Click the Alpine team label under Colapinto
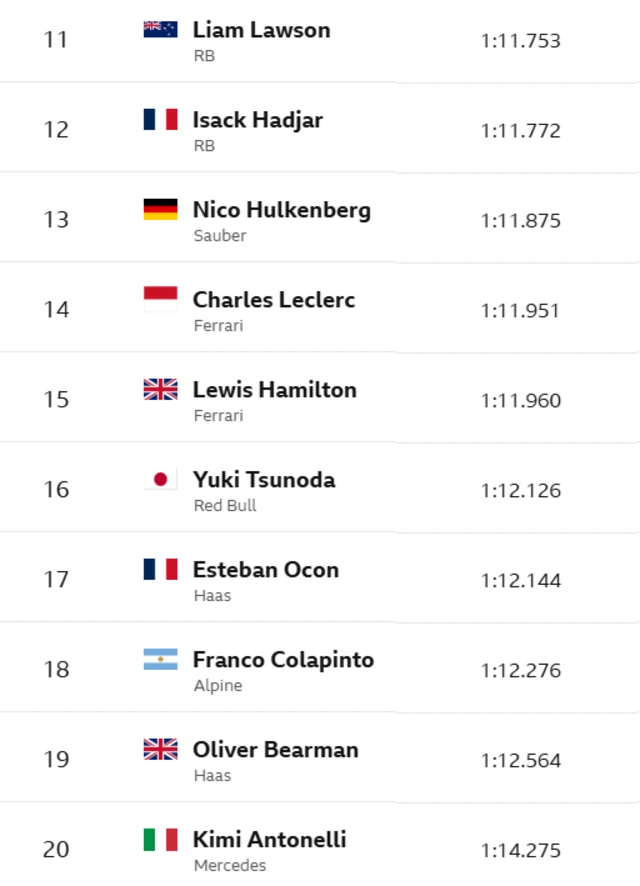 coord(218,685)
